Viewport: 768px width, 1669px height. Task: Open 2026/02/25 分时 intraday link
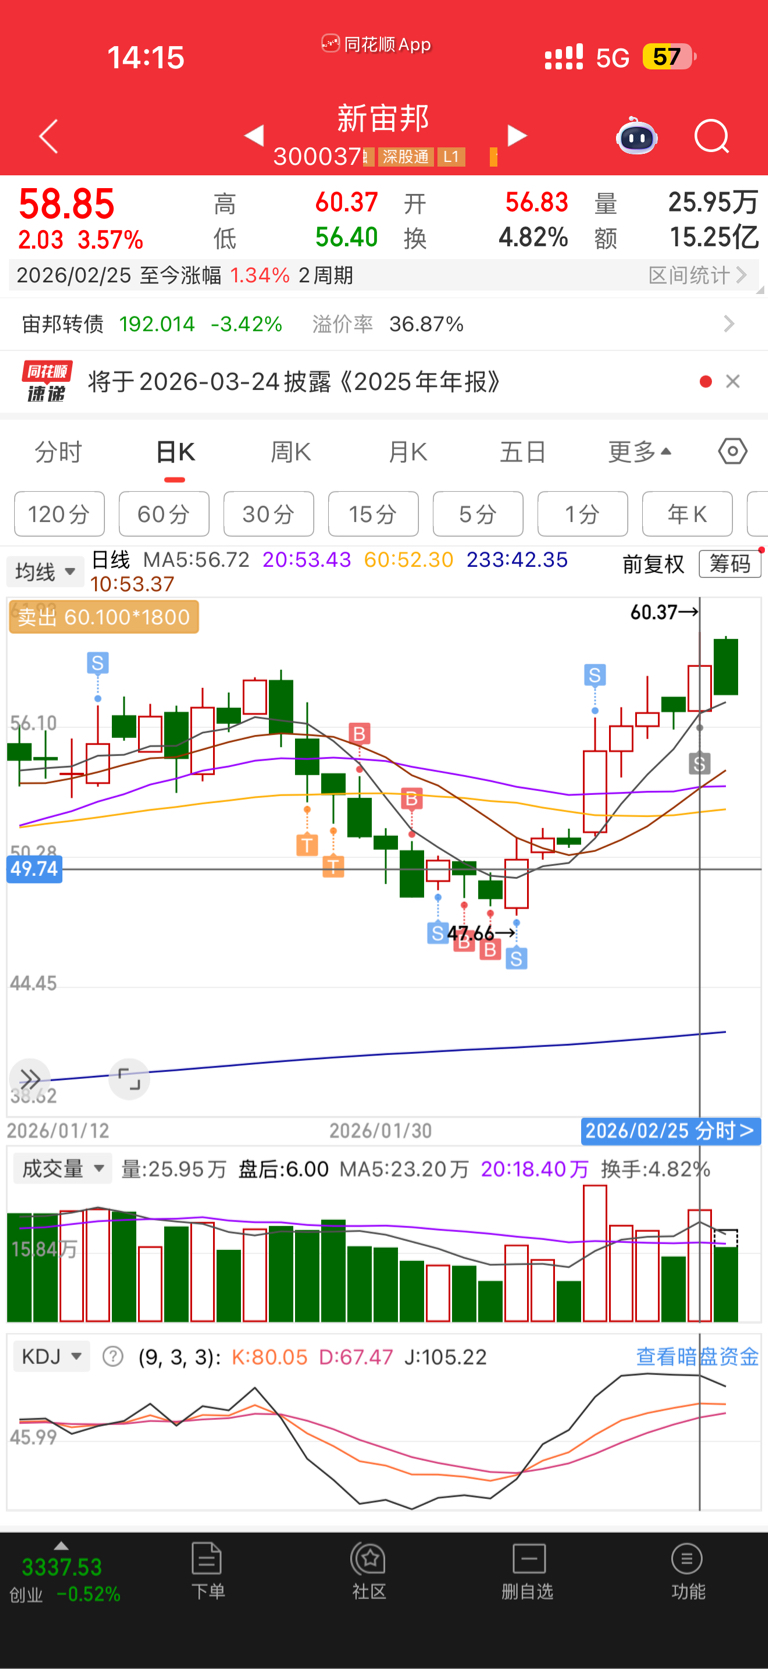pyautogui.click(x=671, y=1131)
